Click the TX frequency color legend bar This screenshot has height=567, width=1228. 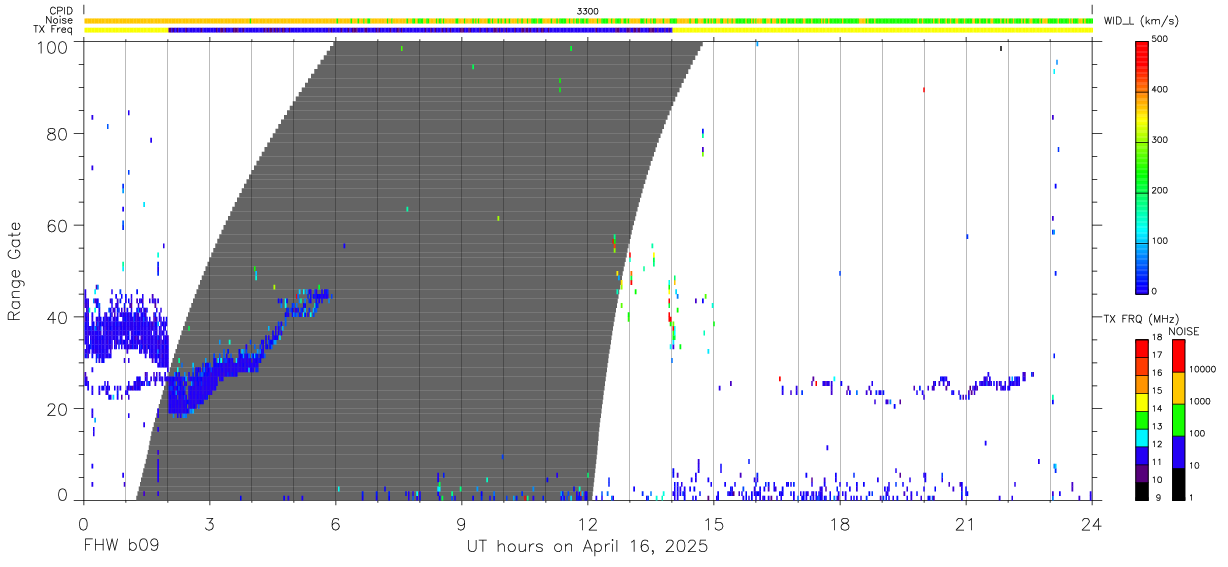[1141, 419]
